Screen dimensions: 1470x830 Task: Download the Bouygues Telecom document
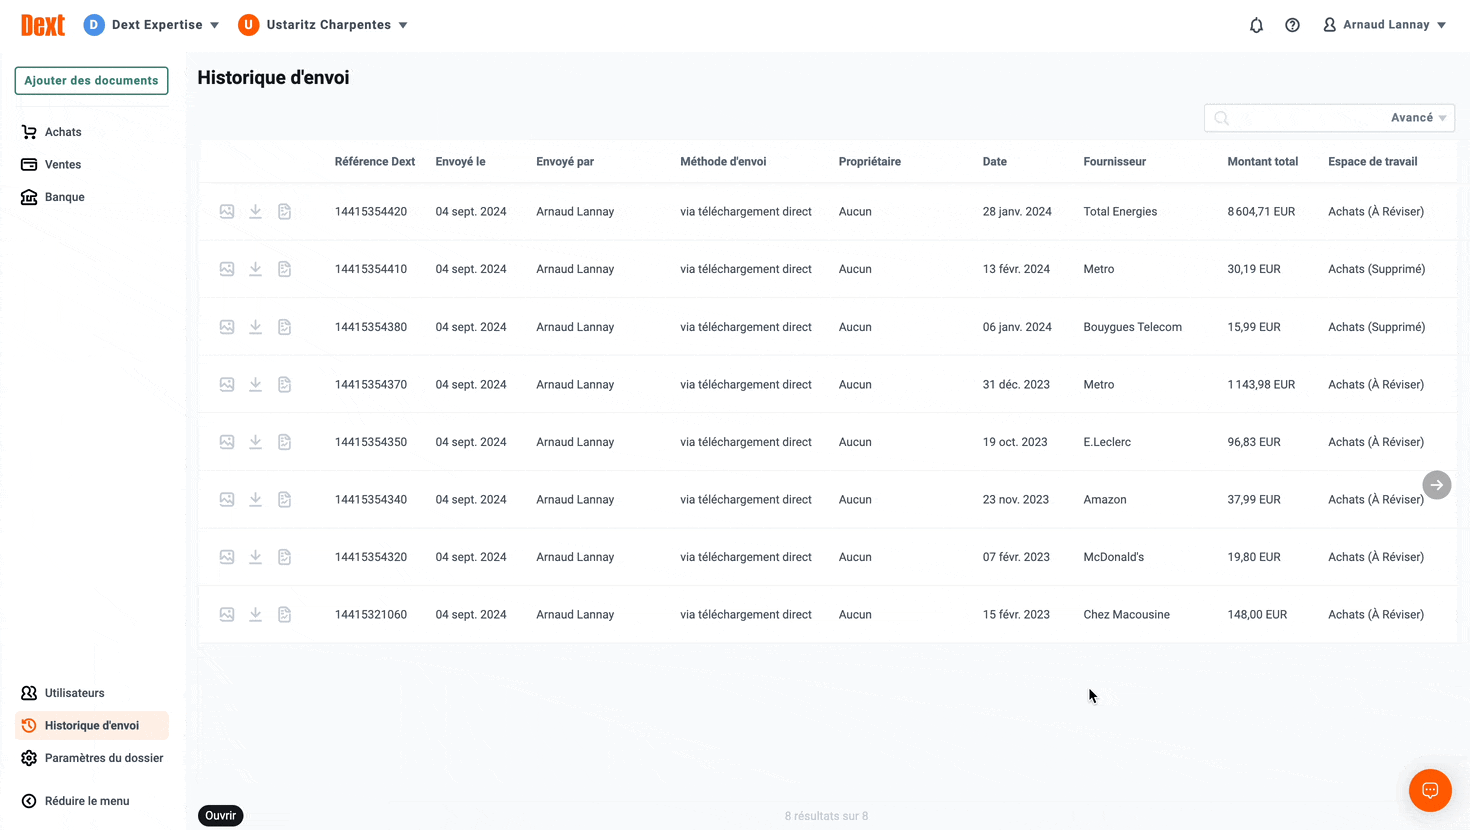256,327
